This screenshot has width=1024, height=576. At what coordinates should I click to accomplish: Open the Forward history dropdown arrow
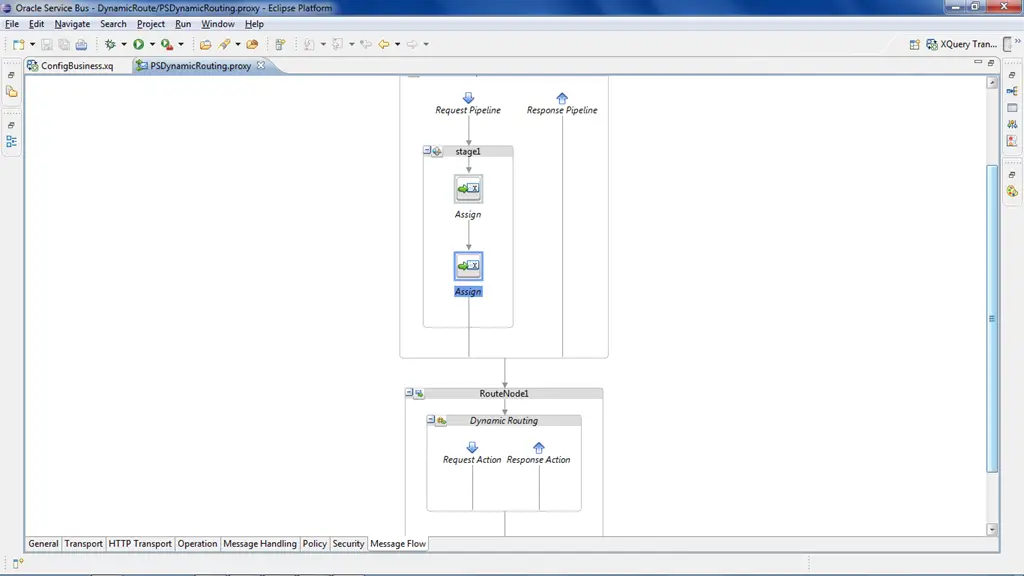pyautogui.click(x=426, y=44)
